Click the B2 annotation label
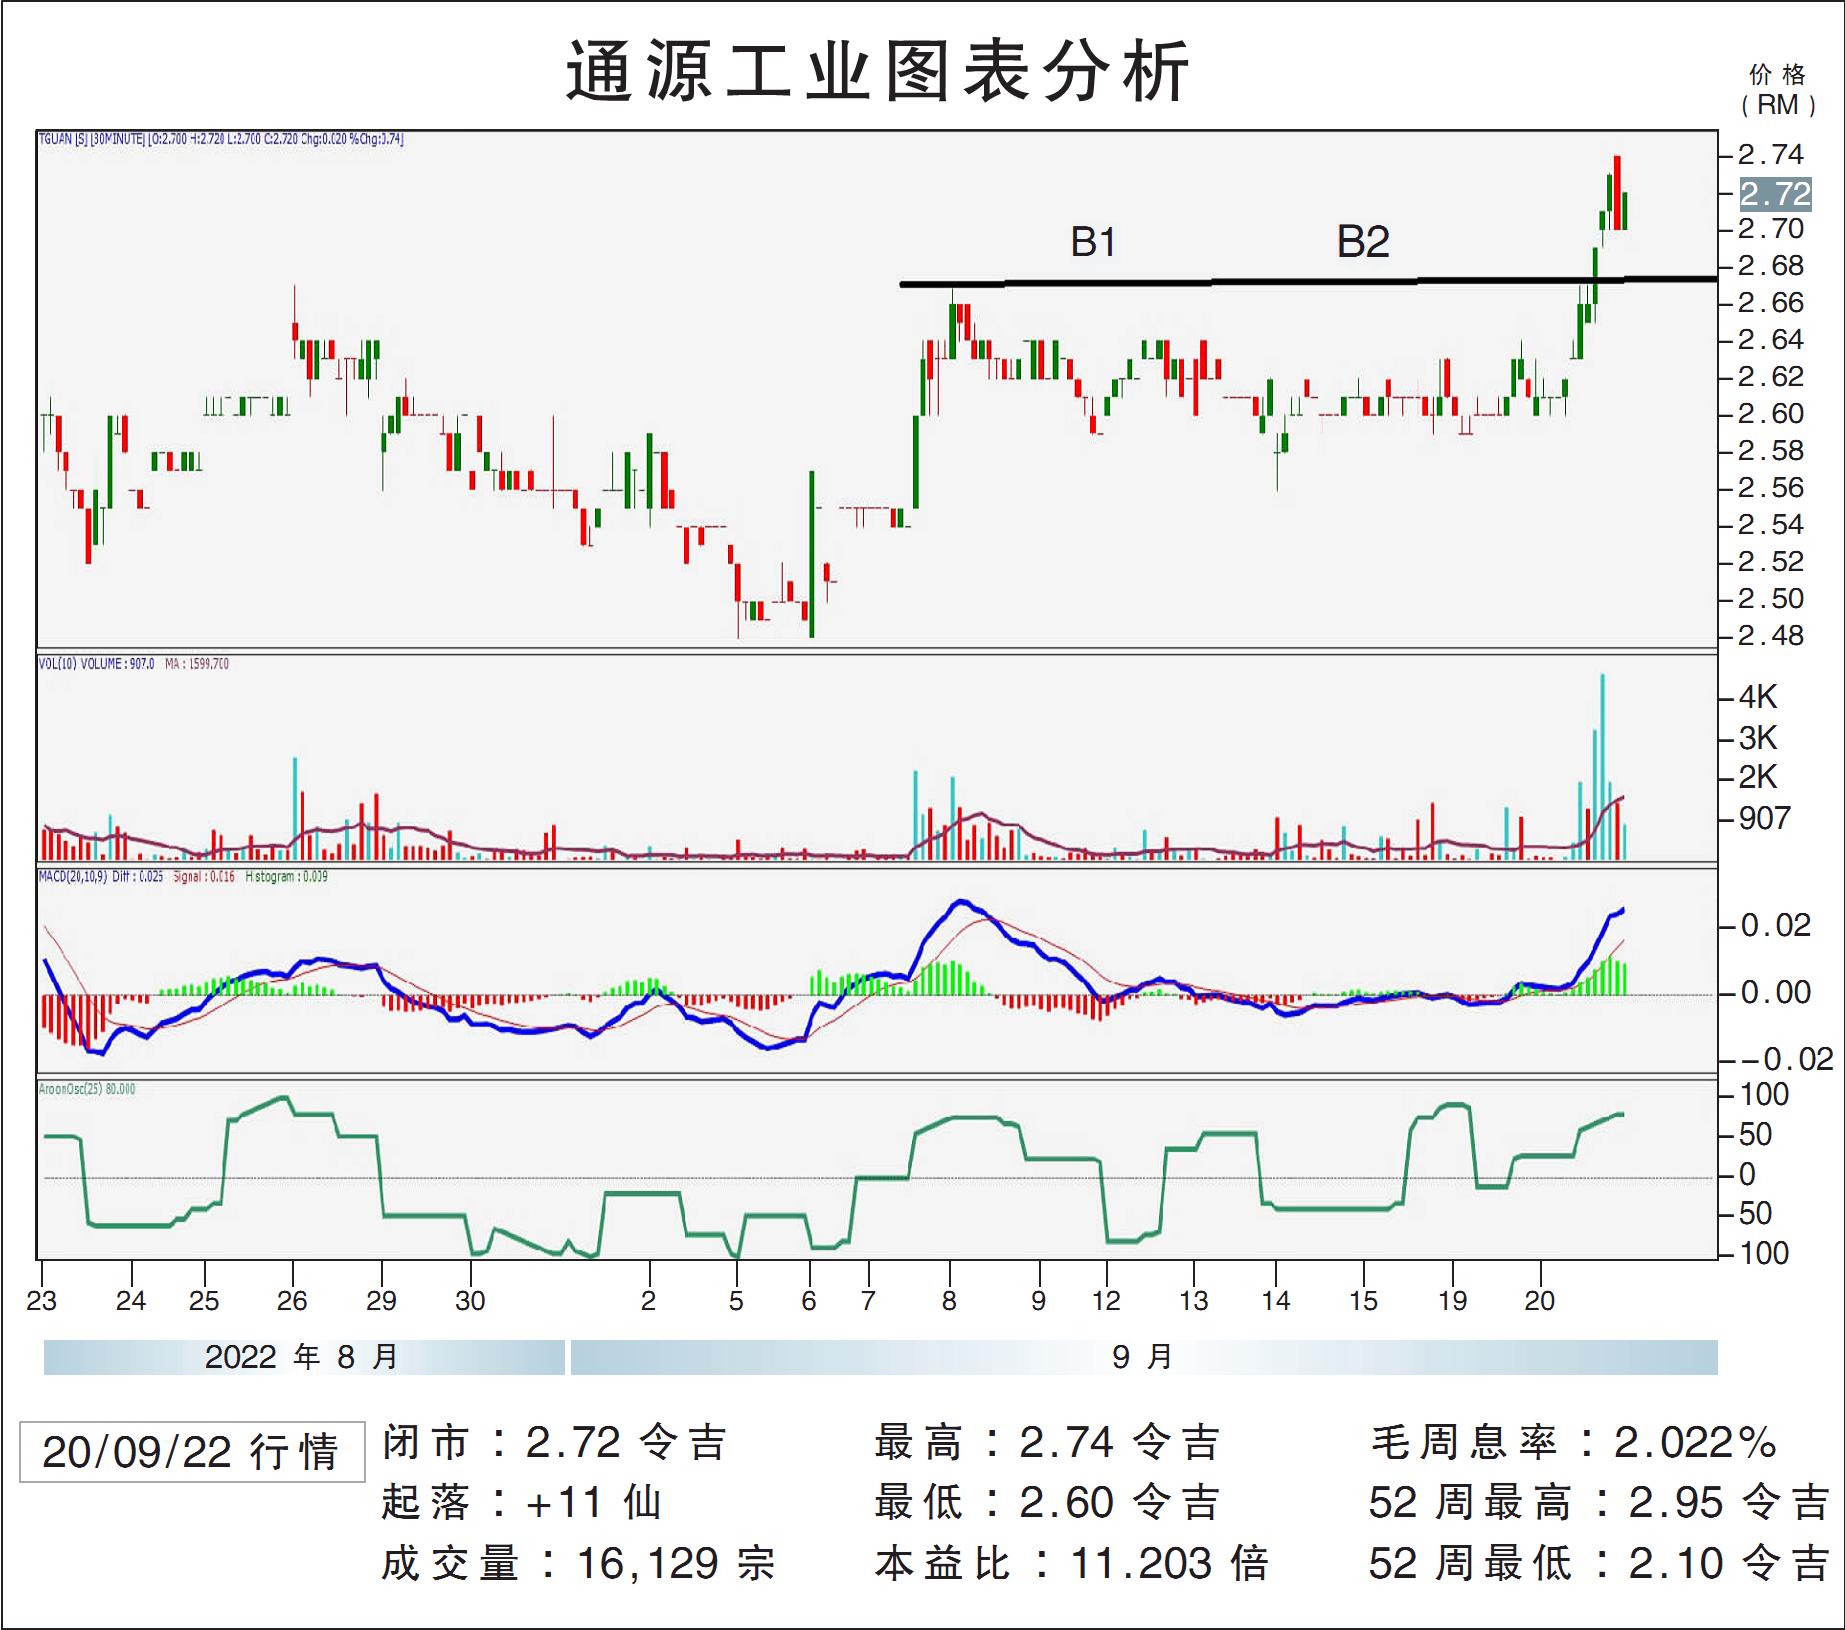The height and width of the screenshot is (1630, 1845). pos(1363,242)
